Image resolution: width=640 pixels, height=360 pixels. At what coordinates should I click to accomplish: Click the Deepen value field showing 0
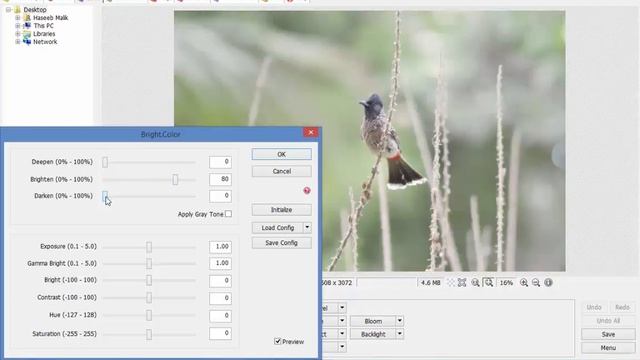click(x=220, y=162)
